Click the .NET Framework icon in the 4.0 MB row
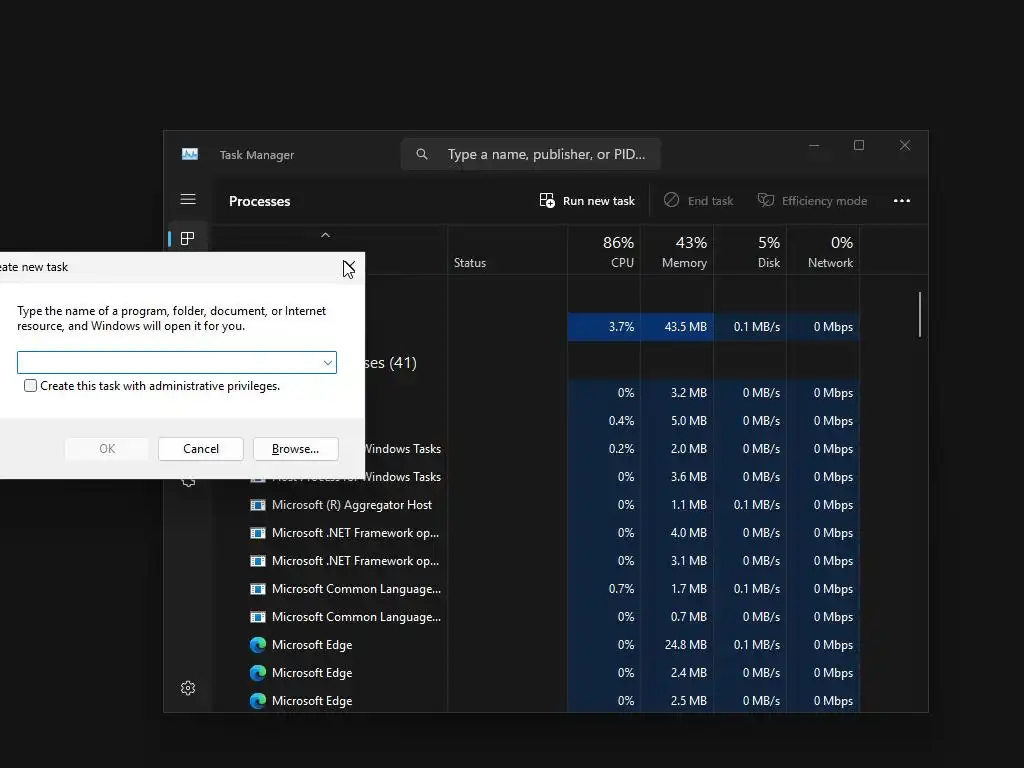This screenshot has width=1024, height=768. [258, 533]
